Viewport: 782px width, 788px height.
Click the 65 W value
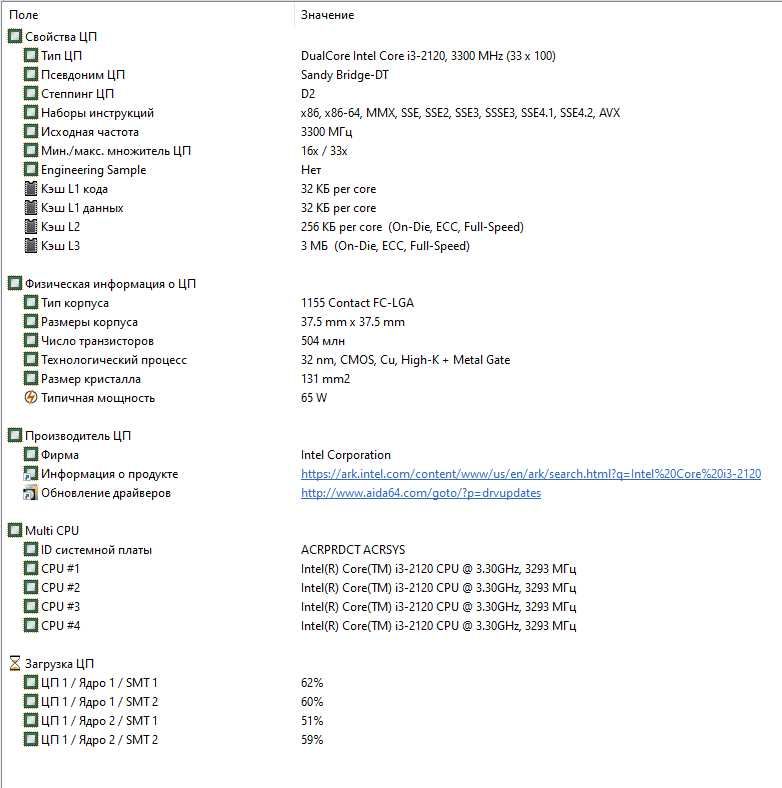(314, 398)
